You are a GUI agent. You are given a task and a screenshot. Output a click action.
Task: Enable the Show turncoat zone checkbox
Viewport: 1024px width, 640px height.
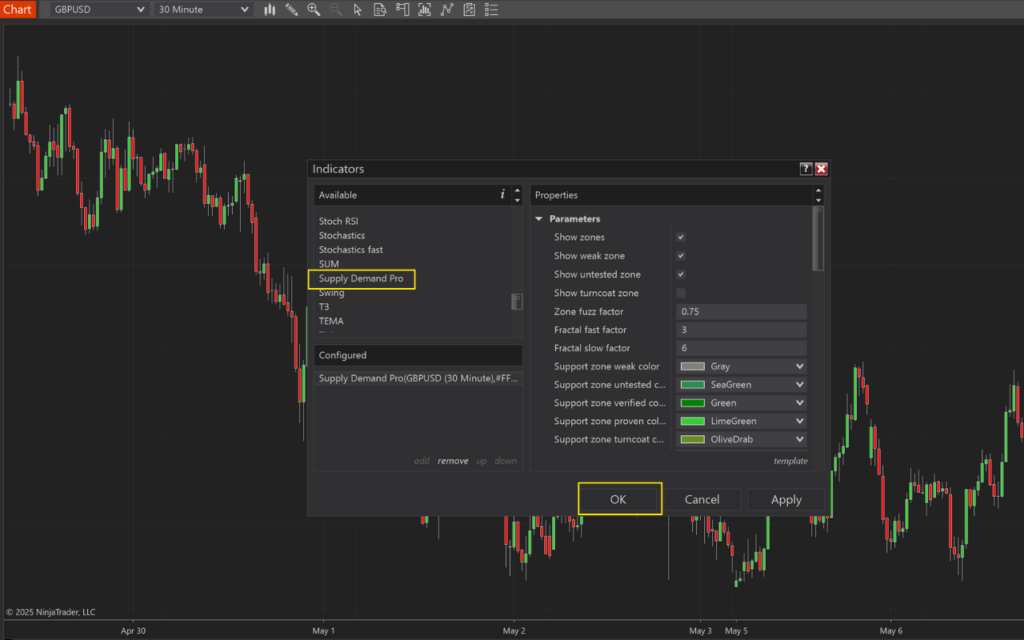pos(680,293)
